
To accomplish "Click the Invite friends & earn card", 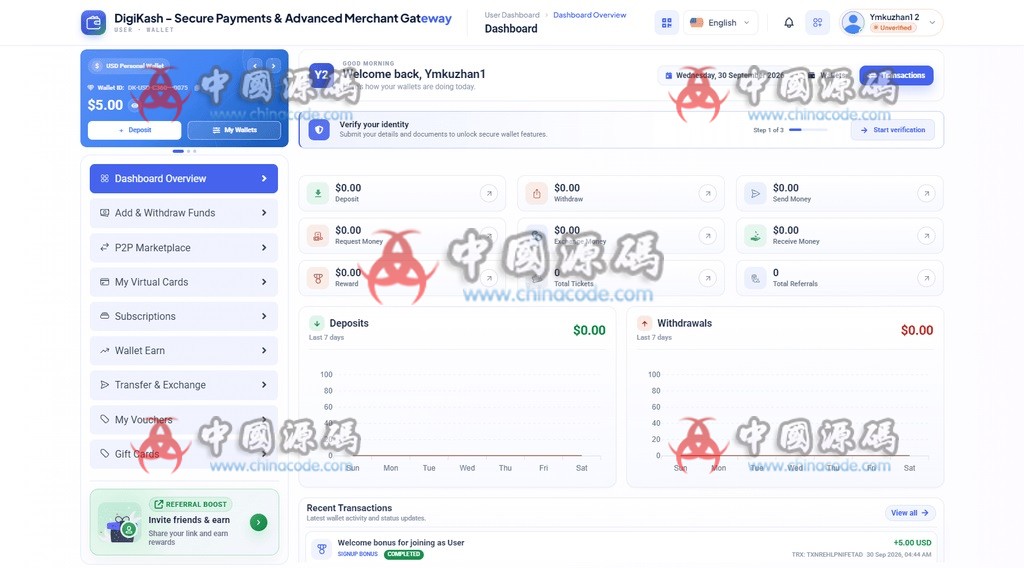I will click(x=184, y=522).
